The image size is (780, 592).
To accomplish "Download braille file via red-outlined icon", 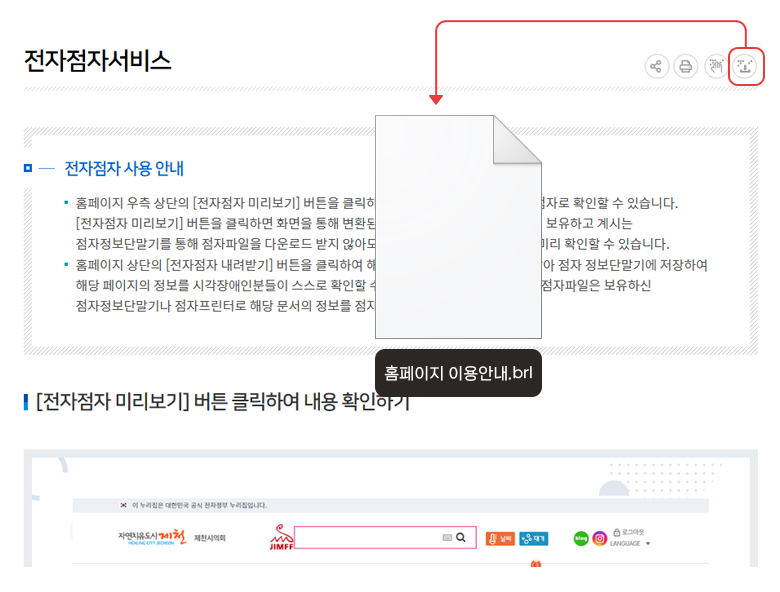I will 746,67.
